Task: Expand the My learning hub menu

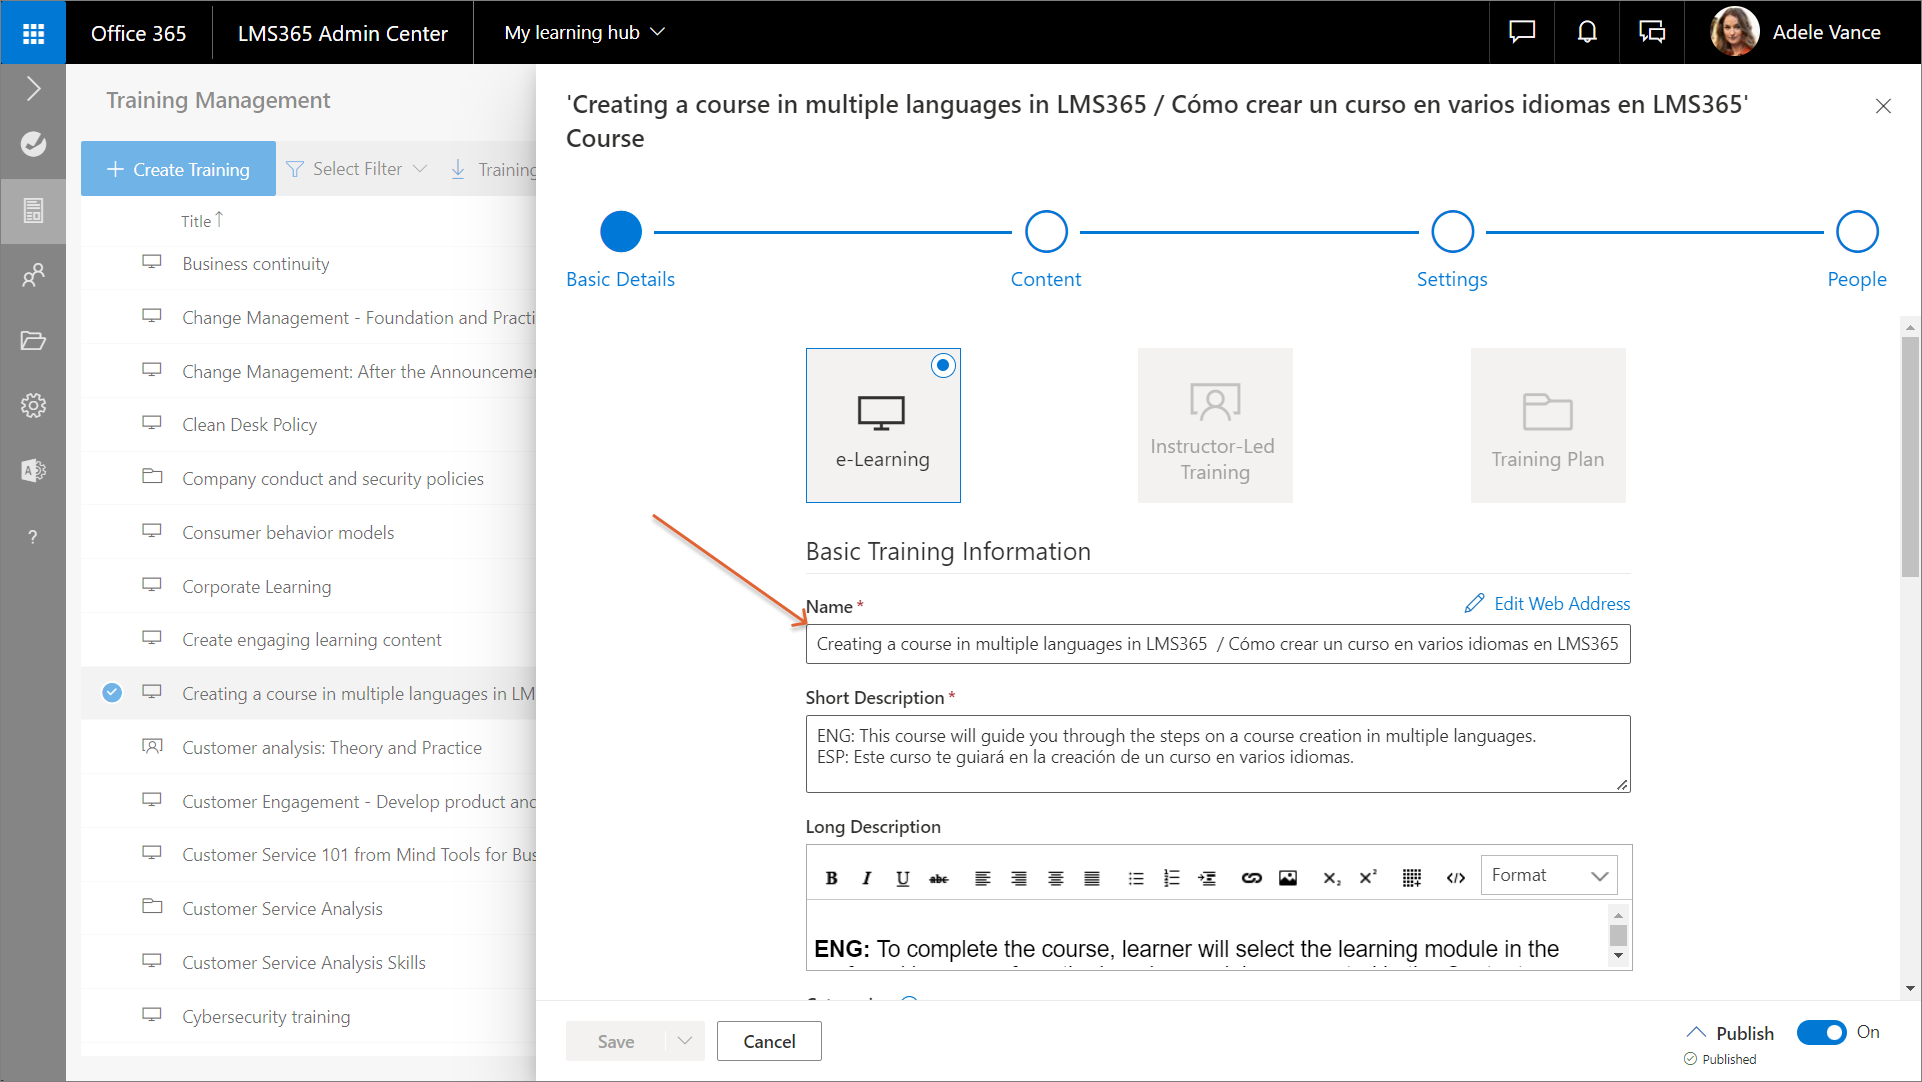Action: (585, 32)
